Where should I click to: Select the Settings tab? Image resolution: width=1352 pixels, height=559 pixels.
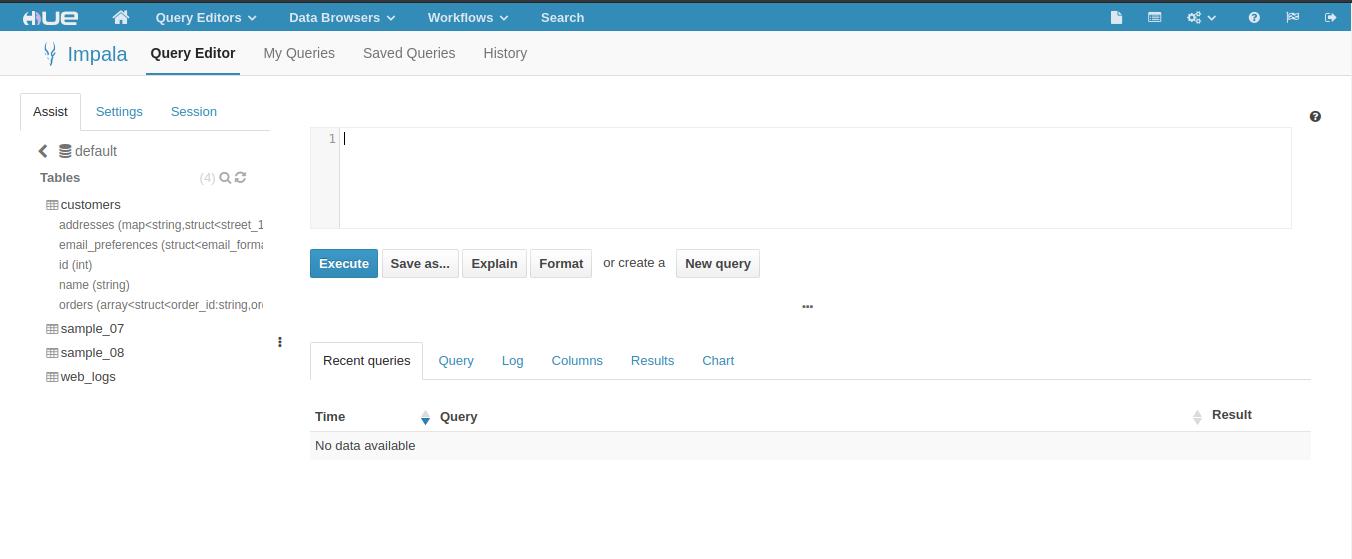click(x=119, y=112)
